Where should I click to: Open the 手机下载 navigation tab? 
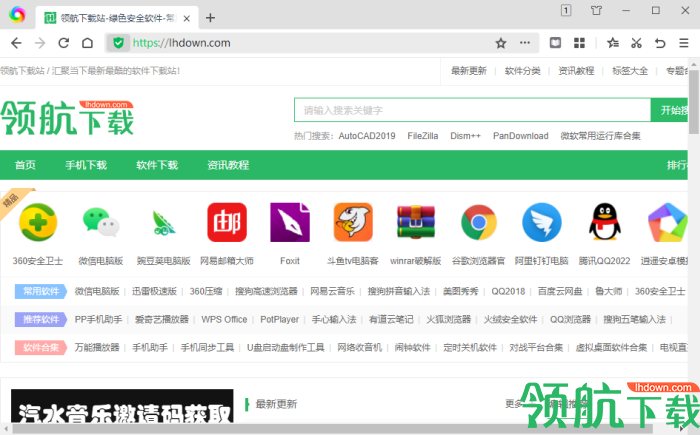click(86, 165)
